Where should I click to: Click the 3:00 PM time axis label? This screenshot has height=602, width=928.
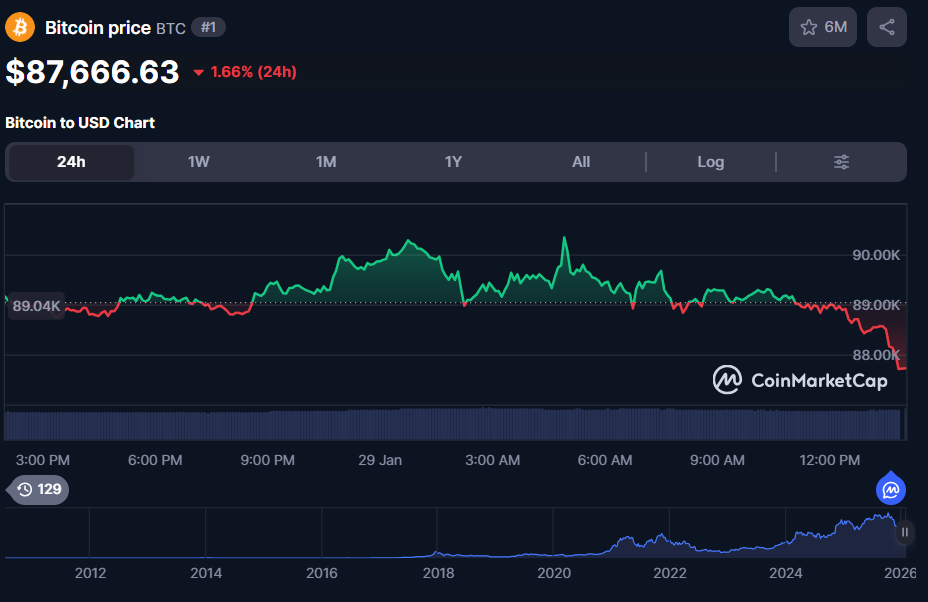[x=43, y=460]
